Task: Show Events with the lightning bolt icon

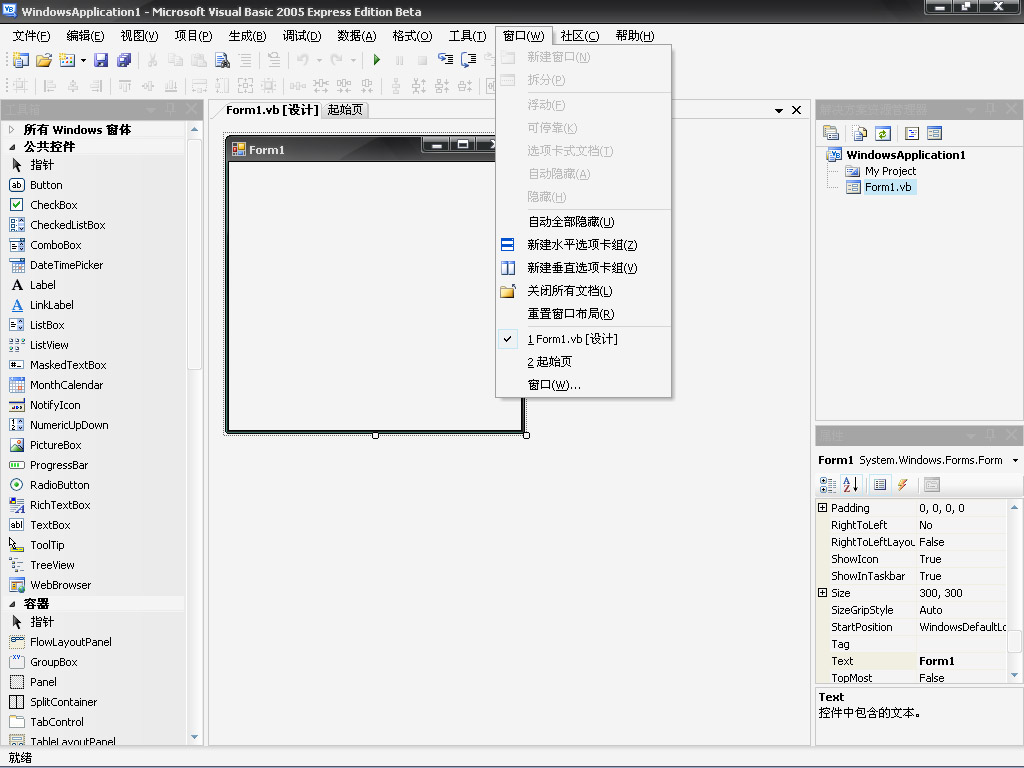Action: click(903, 485)
